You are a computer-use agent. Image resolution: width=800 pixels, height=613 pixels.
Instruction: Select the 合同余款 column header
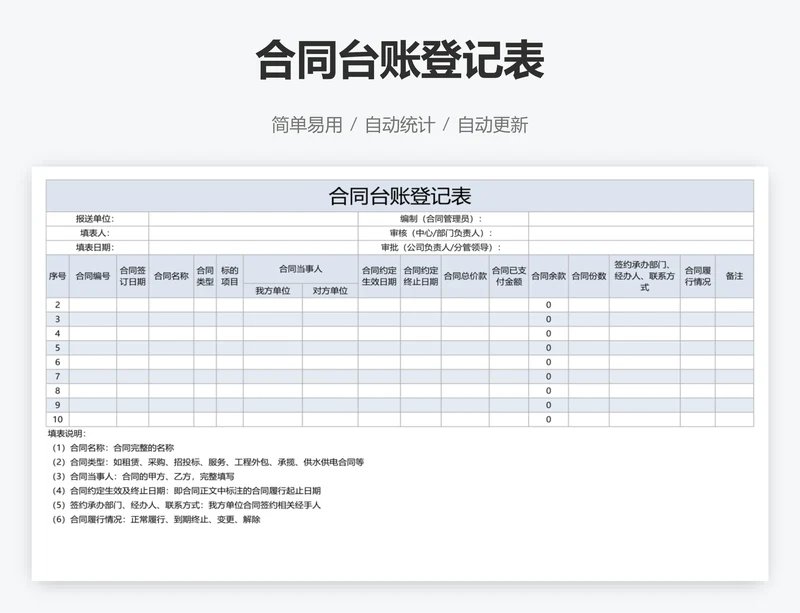coord(548,276)
